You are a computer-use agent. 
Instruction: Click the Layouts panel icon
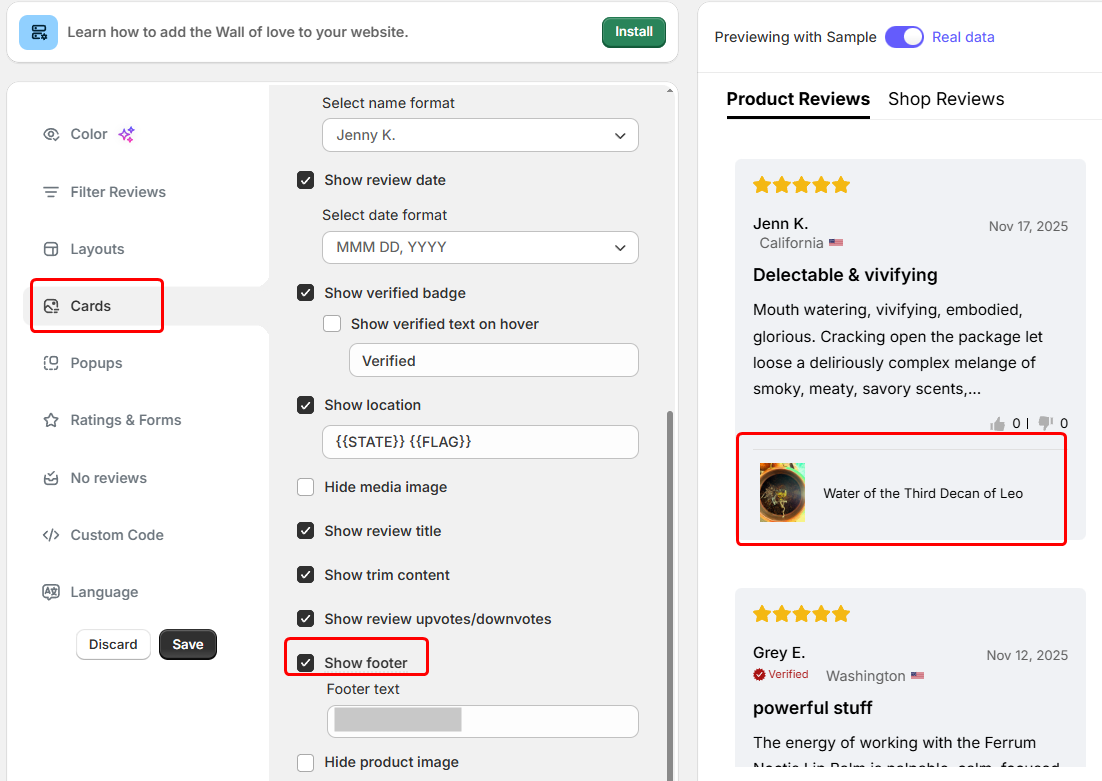(51, 249)
